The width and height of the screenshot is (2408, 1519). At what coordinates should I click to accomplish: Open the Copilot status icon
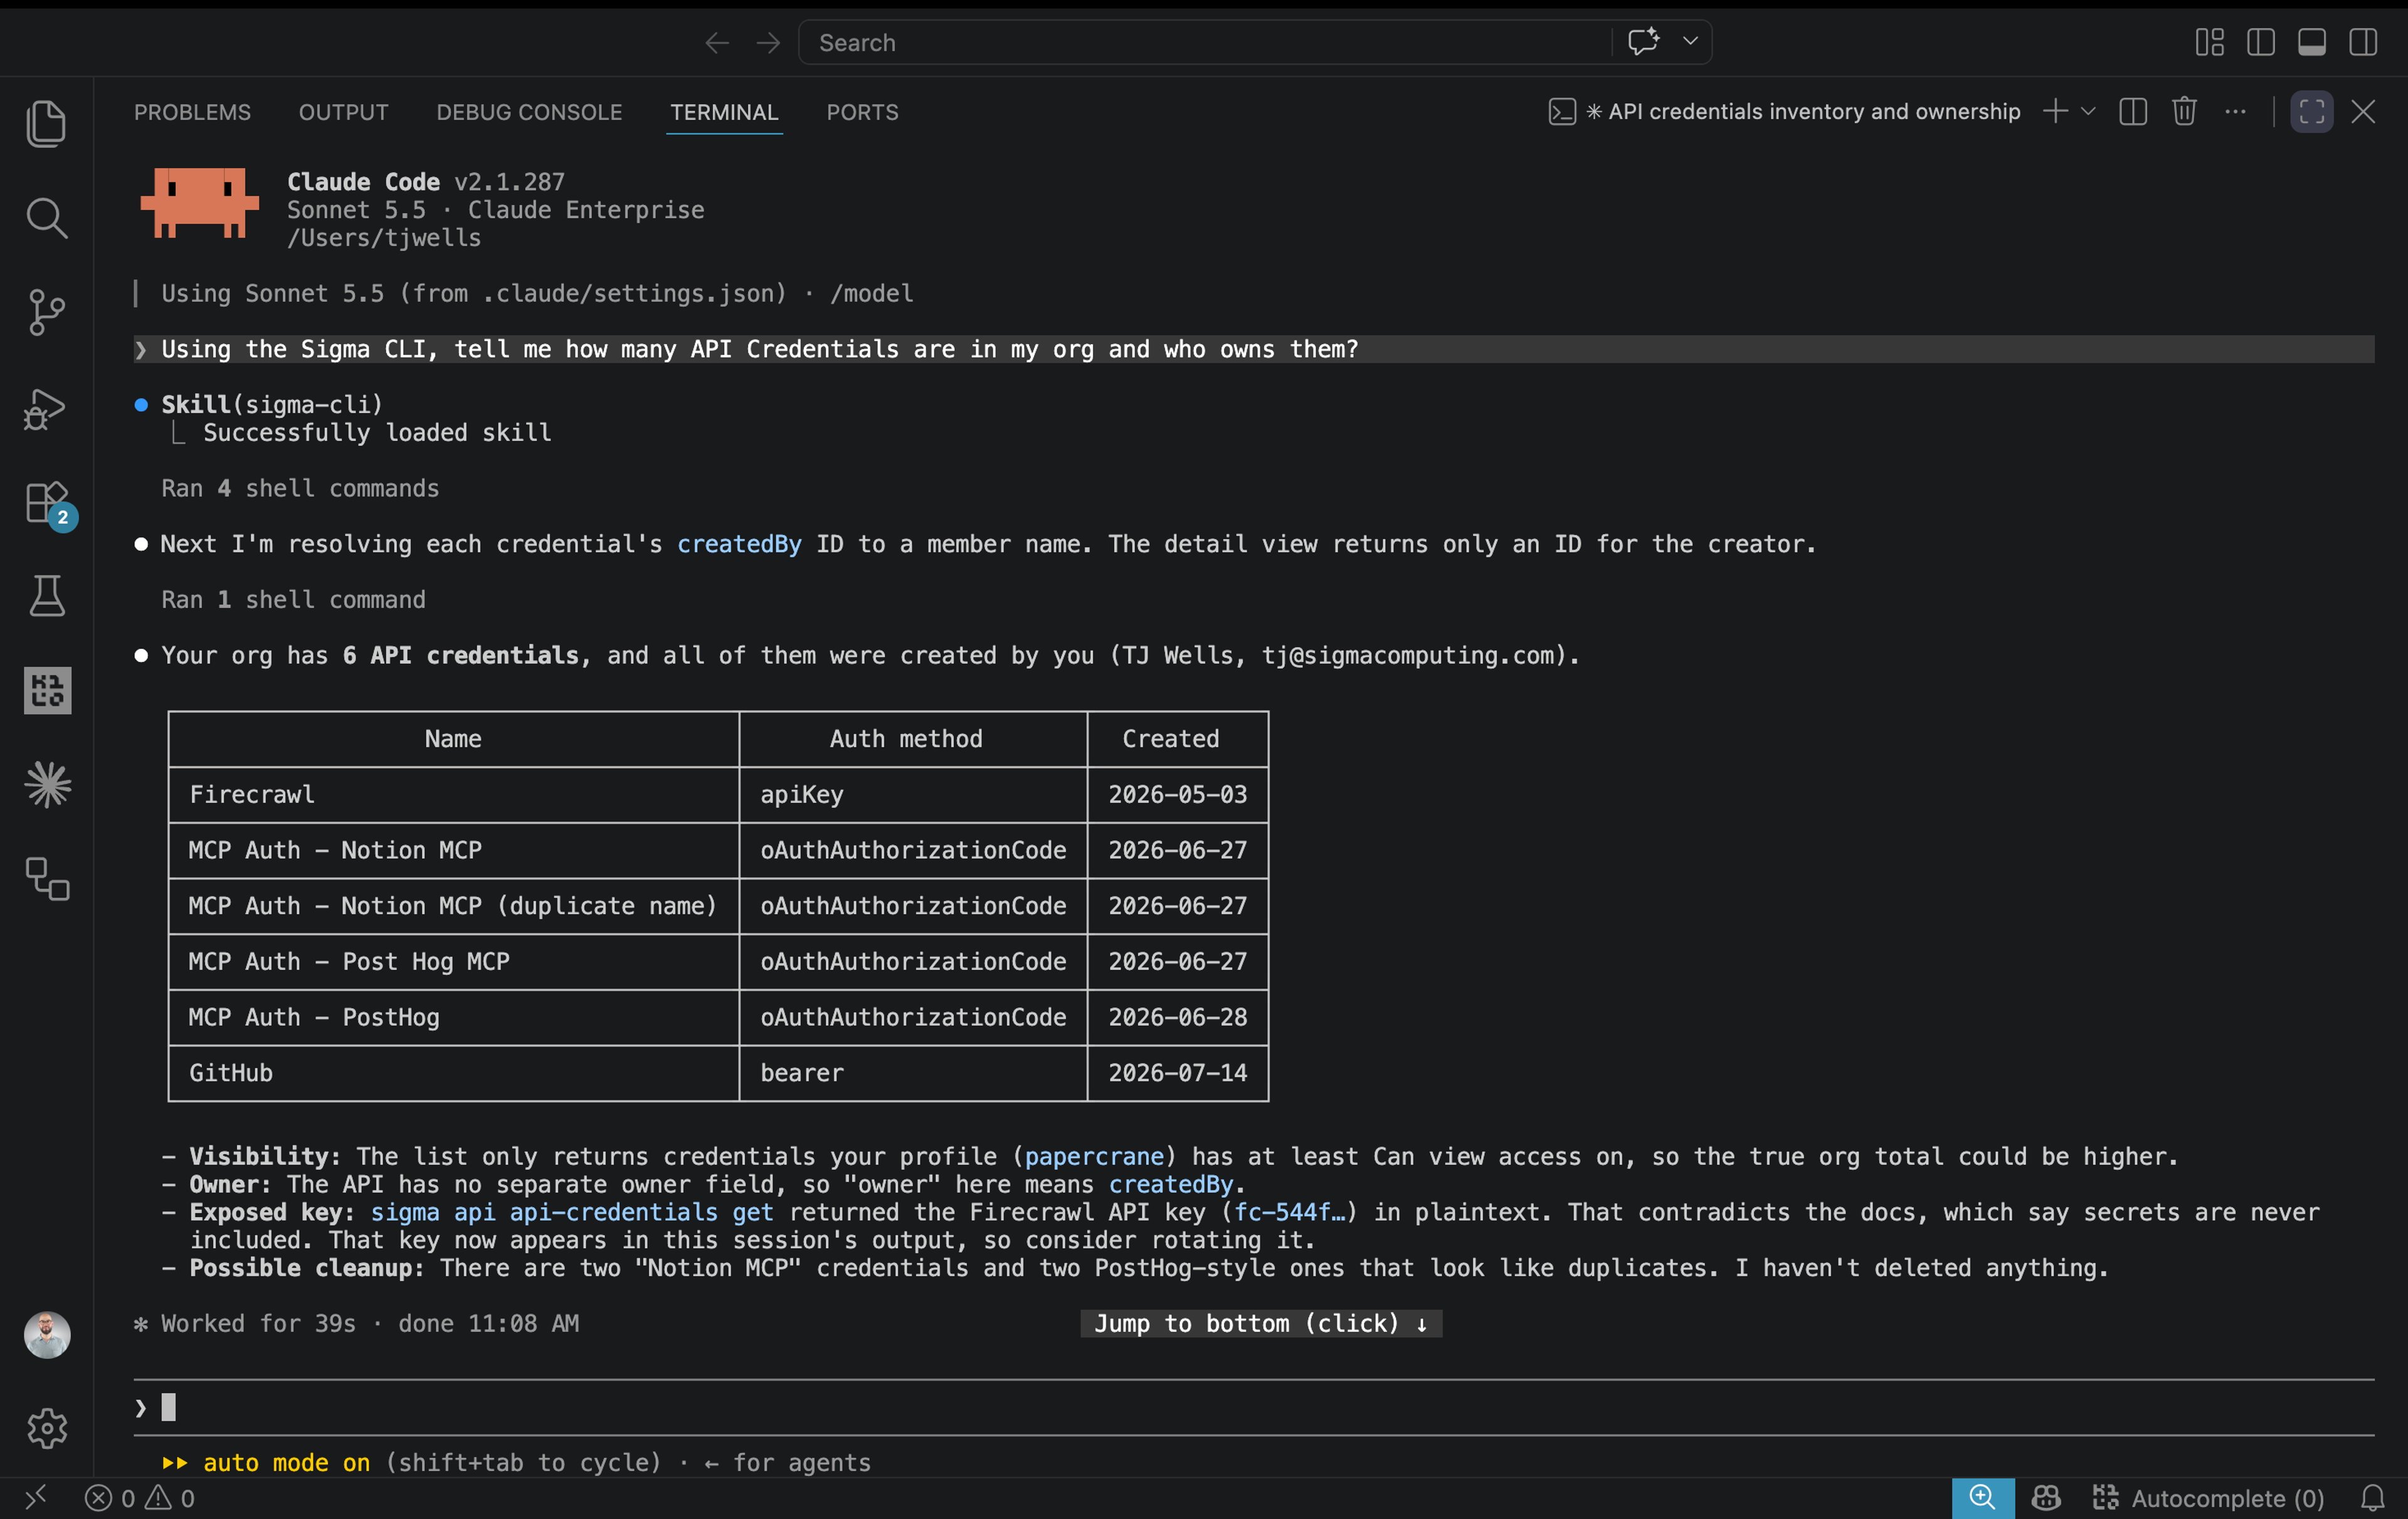(x=2045, y=1497)
